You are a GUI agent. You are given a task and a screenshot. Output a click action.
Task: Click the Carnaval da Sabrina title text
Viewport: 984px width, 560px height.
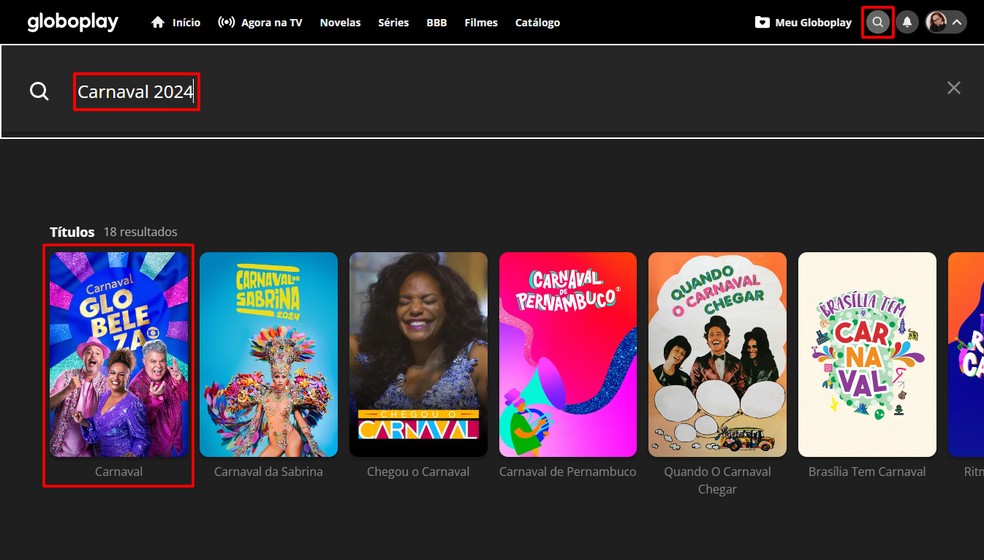(x=269, y=471)
